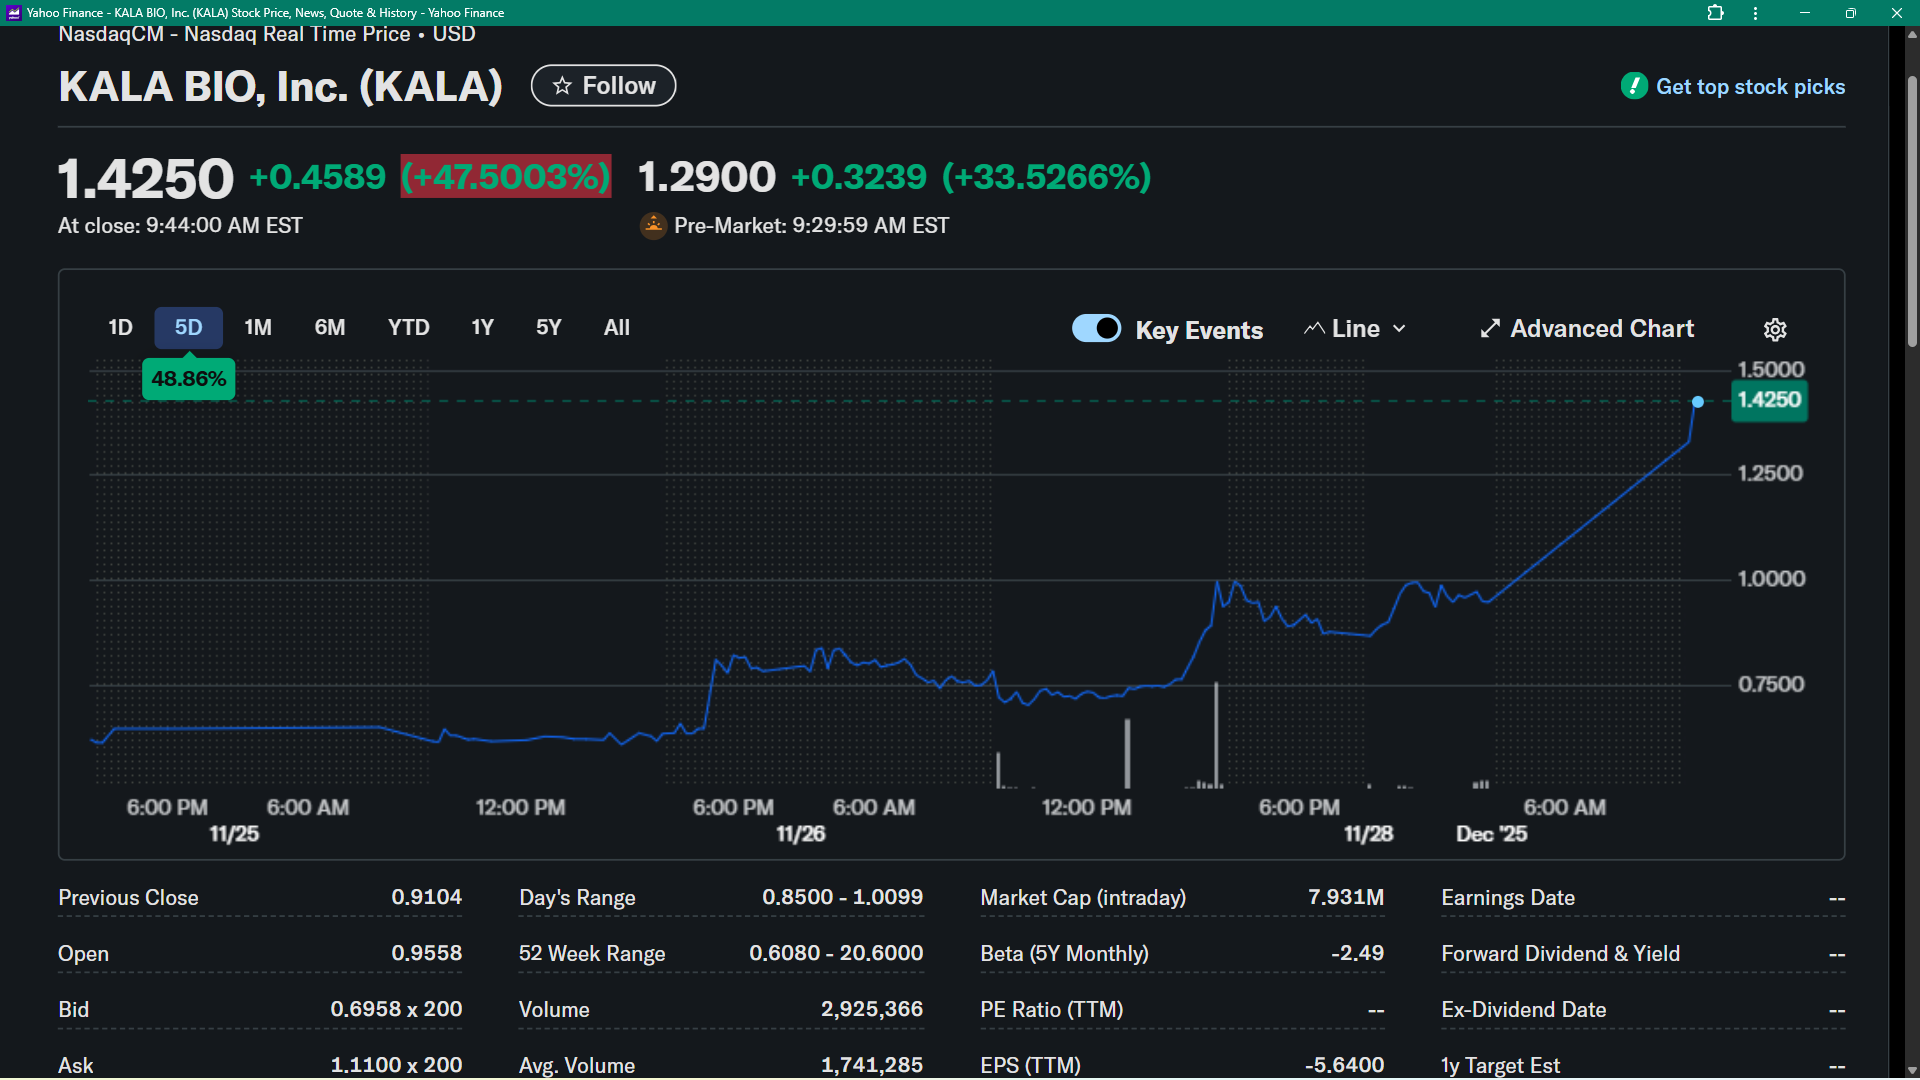Click the vertical page scrollbar
Screen dimensions: 1920x1080
click(1911, 210)
